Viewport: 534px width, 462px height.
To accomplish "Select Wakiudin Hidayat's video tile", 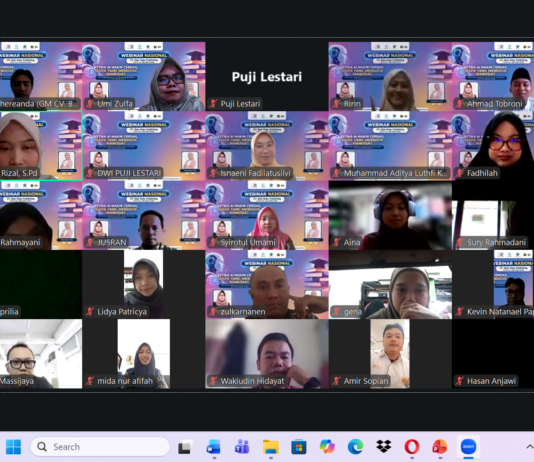I will pos(267,354).
